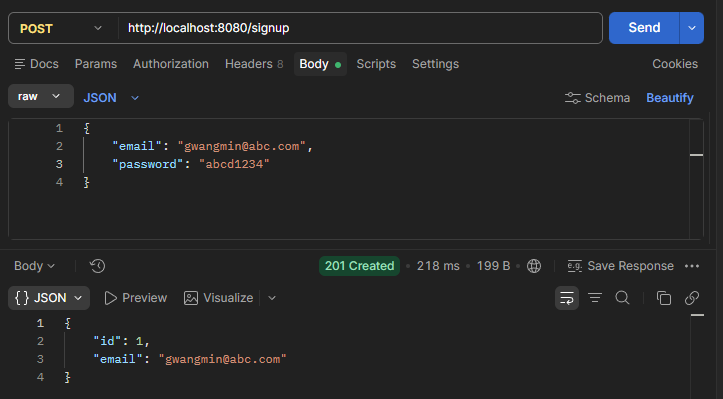Click the request body "gwangmin@abc.com" value

coord(242,146)
